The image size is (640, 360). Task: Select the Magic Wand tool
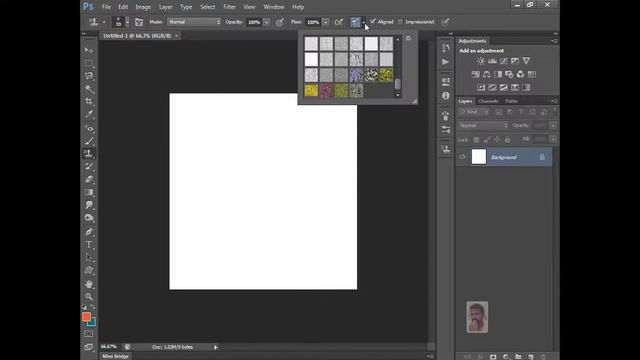pos(89,89)
